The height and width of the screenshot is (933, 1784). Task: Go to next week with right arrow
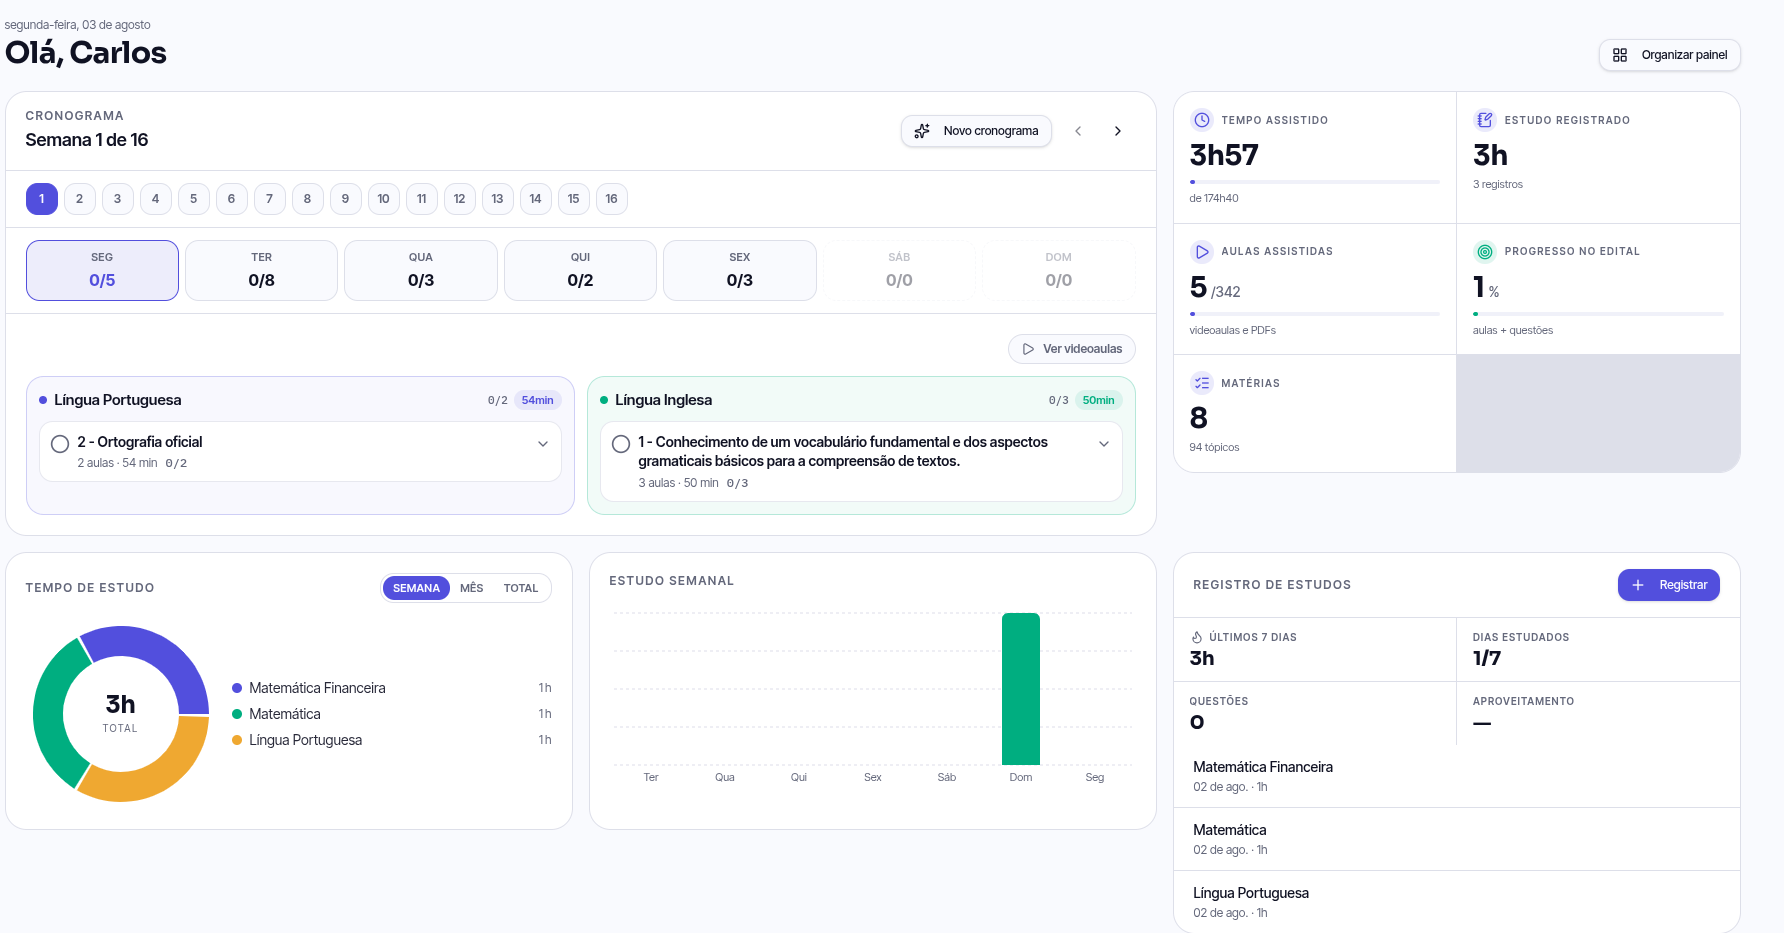(1118, 131)
